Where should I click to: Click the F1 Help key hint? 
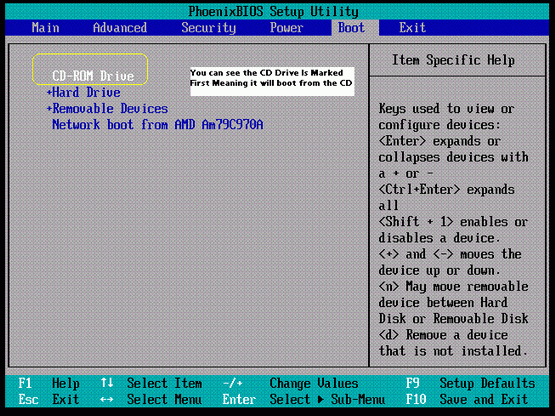click(49, 383)
